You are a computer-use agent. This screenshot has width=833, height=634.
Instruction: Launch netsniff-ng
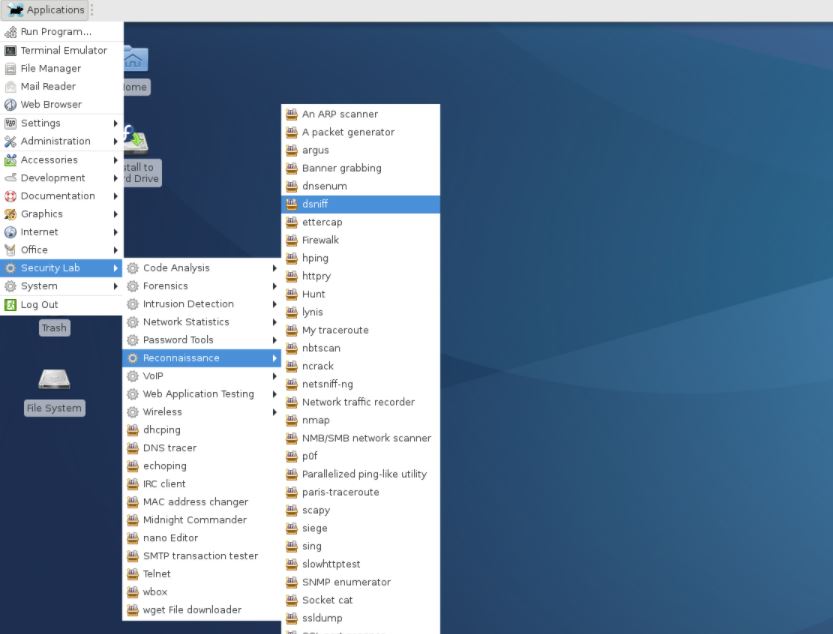click(361, 384)
